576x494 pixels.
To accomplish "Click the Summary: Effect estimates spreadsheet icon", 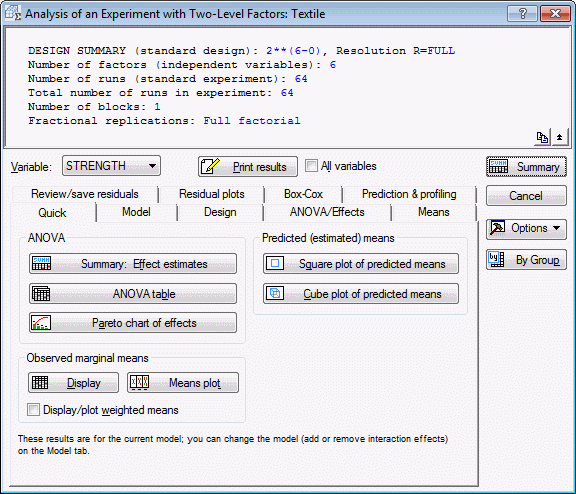I will [41, 263].
